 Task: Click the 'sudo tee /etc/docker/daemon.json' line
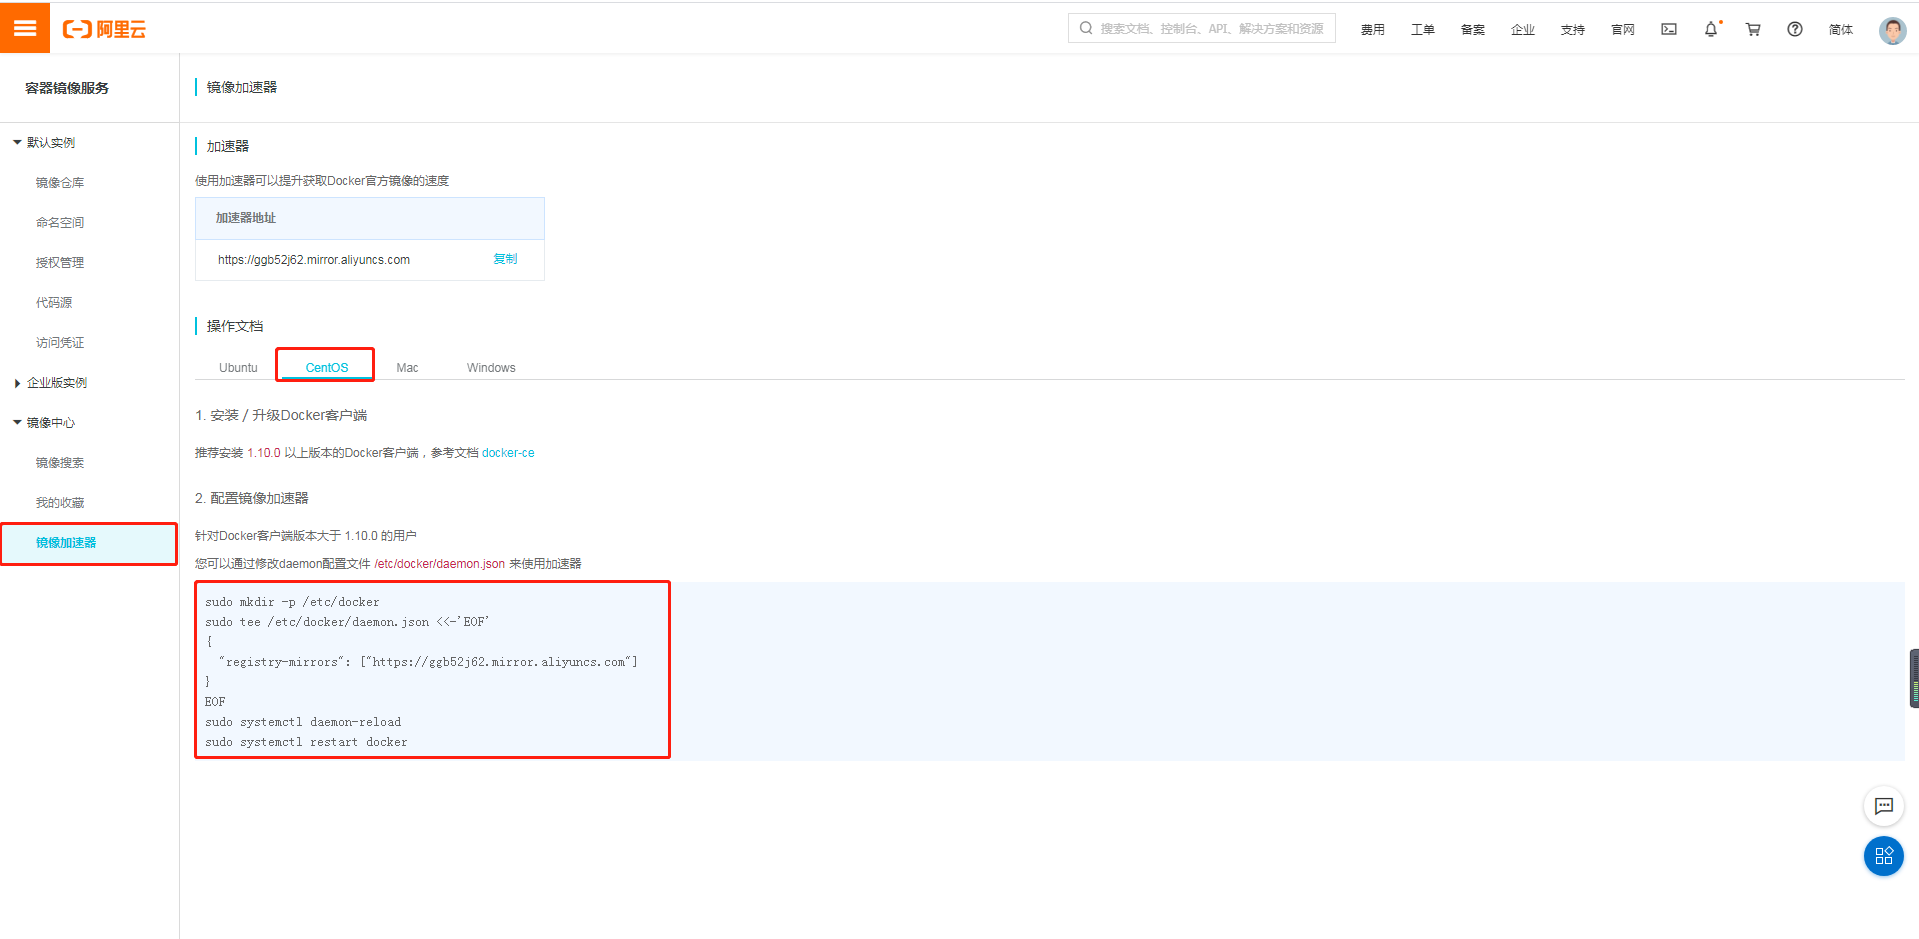point(347,622)
